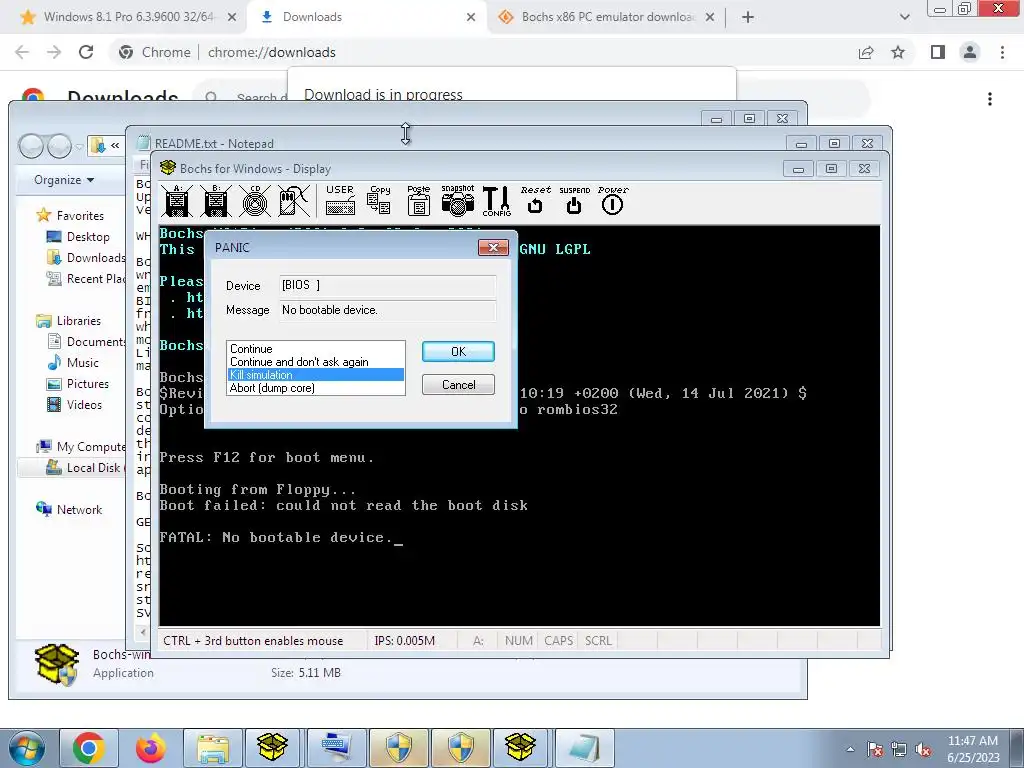Toggle Chrome side panel icon
This screenshot has height=768, width=1024.
[938, 52]
